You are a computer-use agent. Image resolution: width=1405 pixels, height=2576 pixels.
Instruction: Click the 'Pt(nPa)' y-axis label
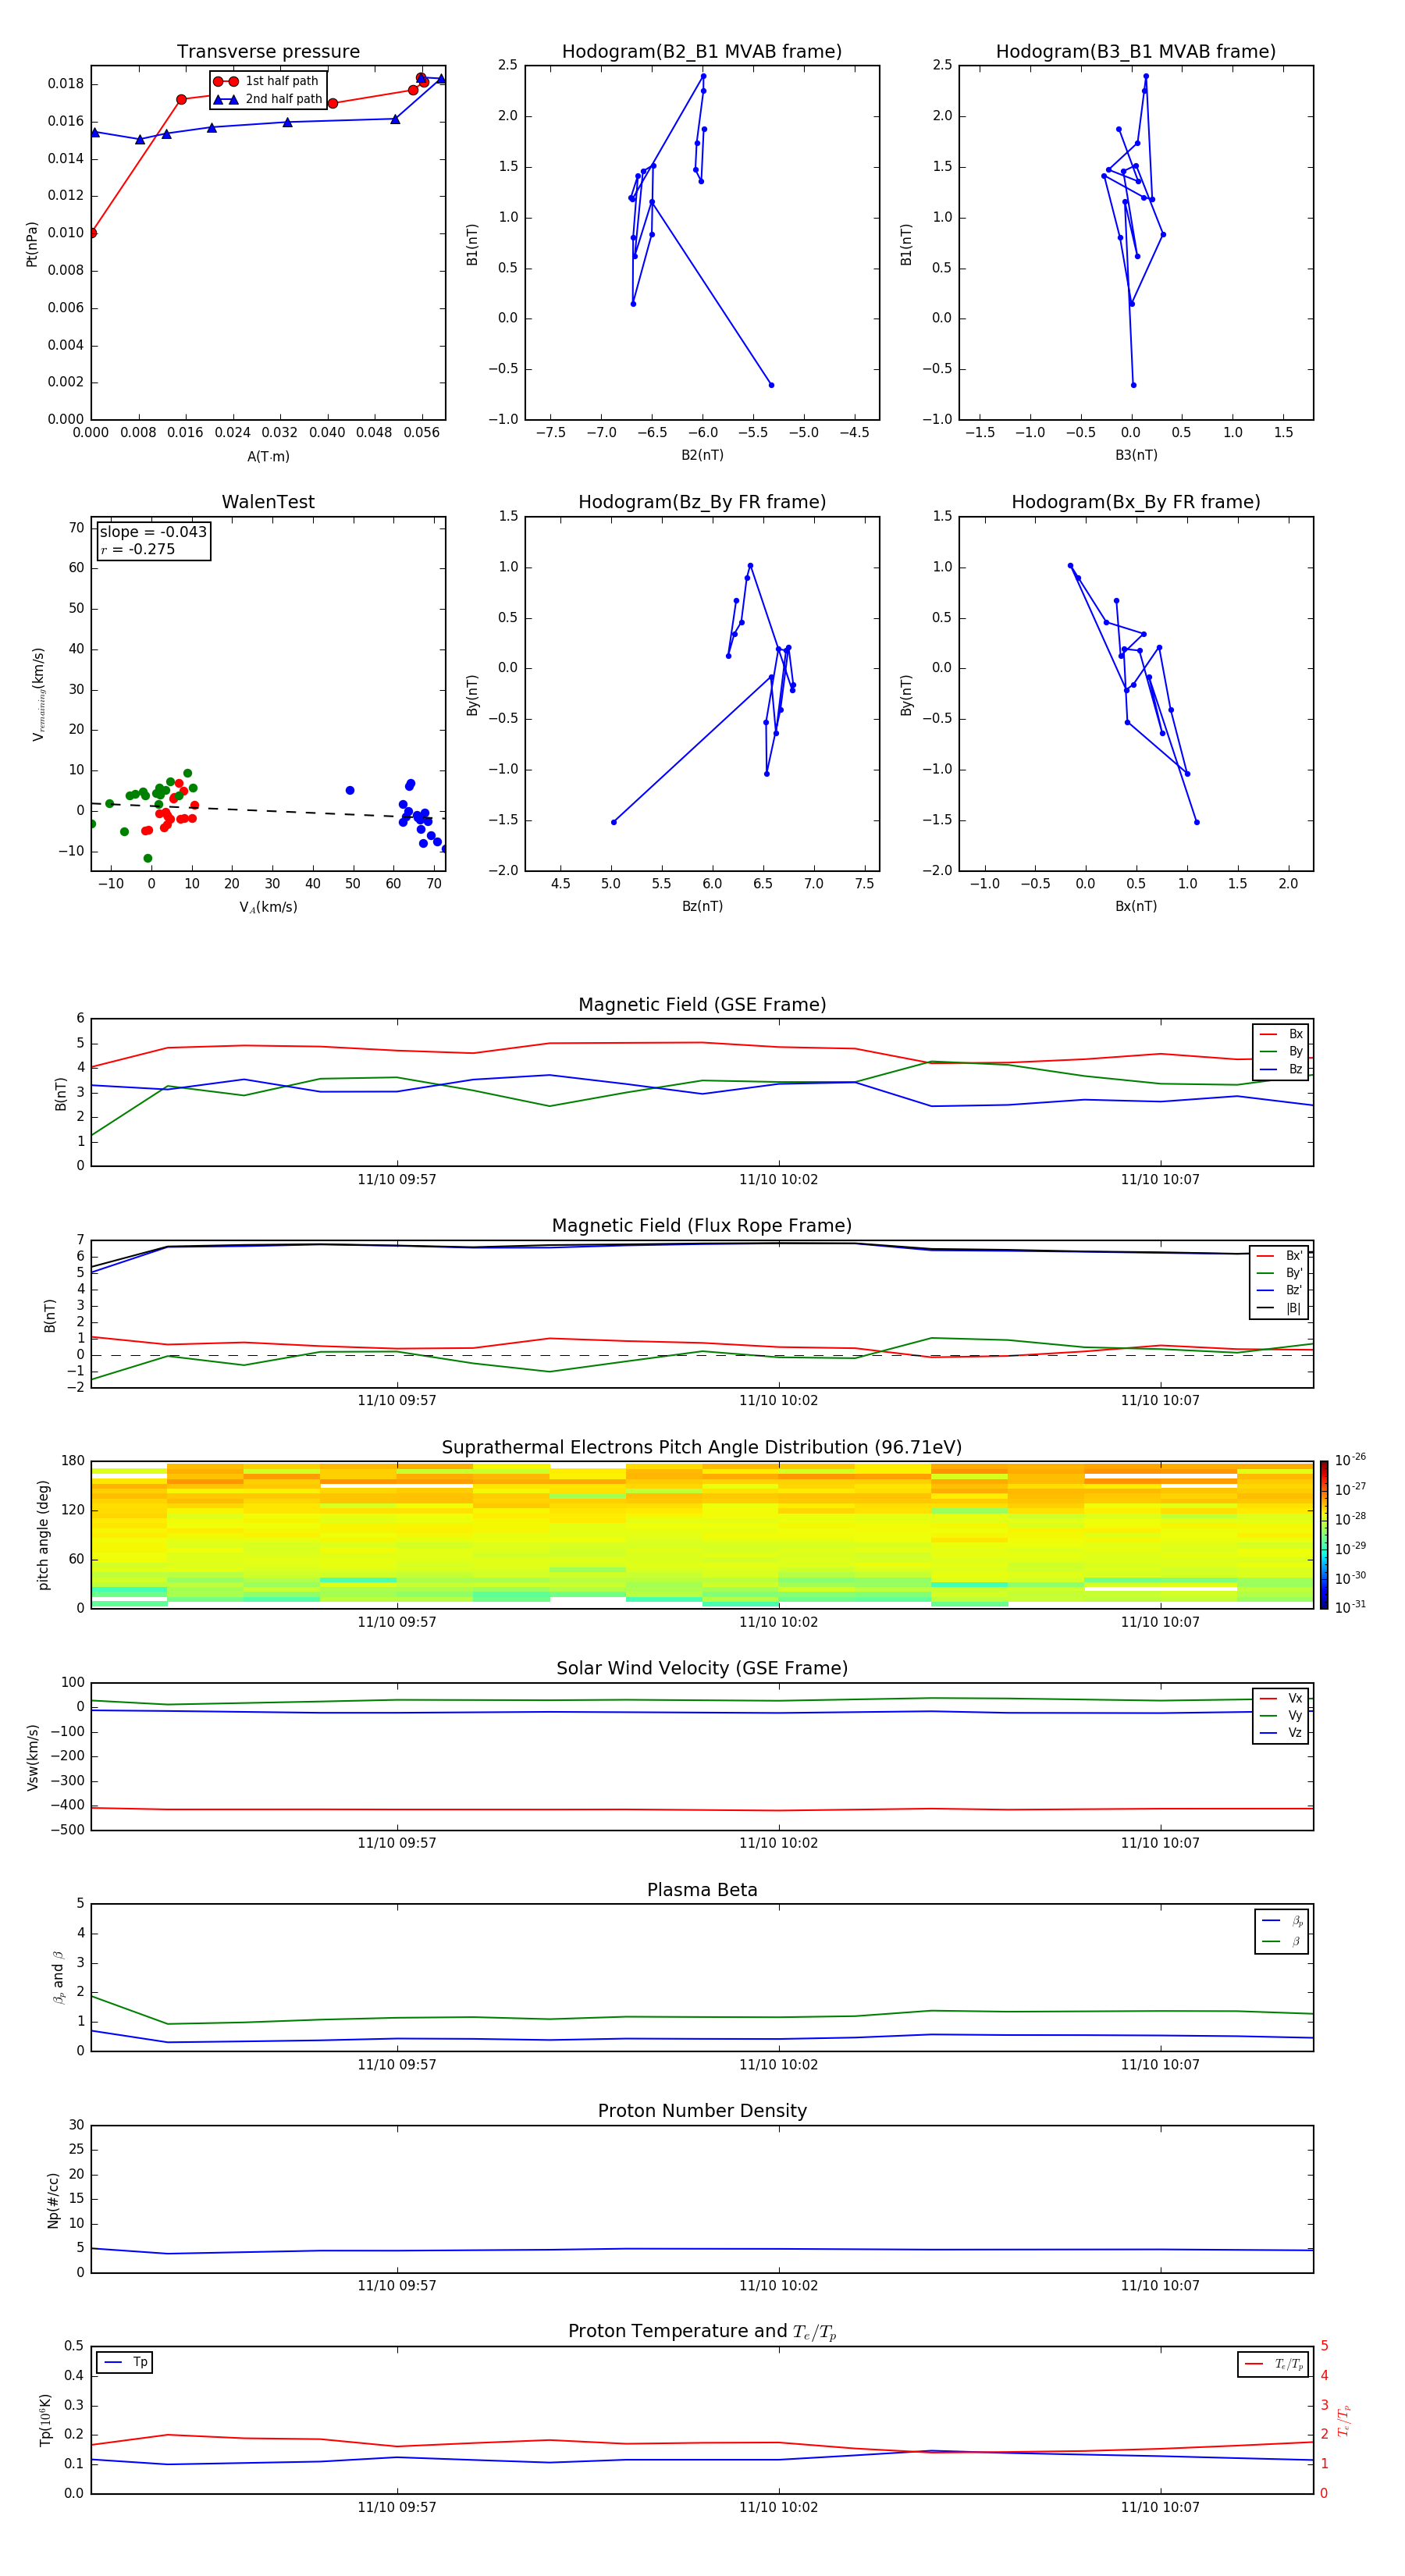point(32,244)
